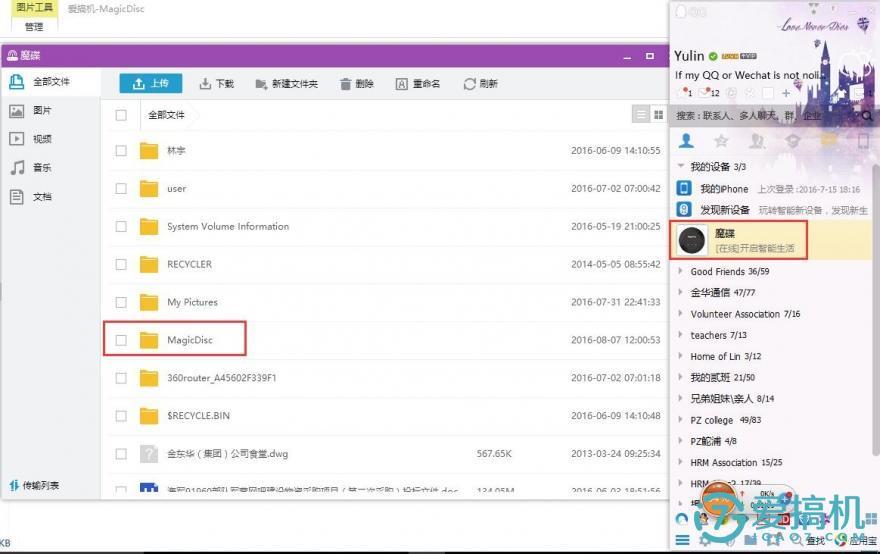Click the Rename (重命名) toolbar button
The width and height of the screenshot is (880, 554).
pyautogui.click(x=418, y=84)
